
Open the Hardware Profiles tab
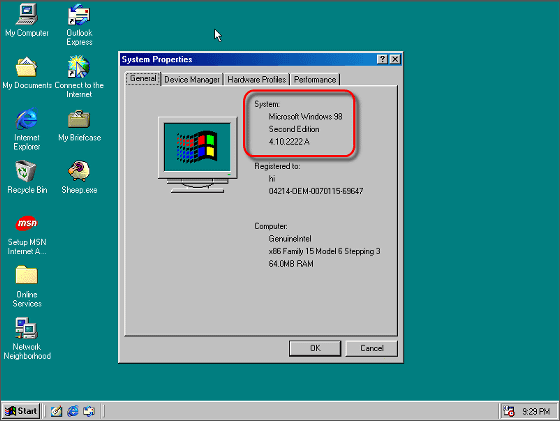click(257, 80)
